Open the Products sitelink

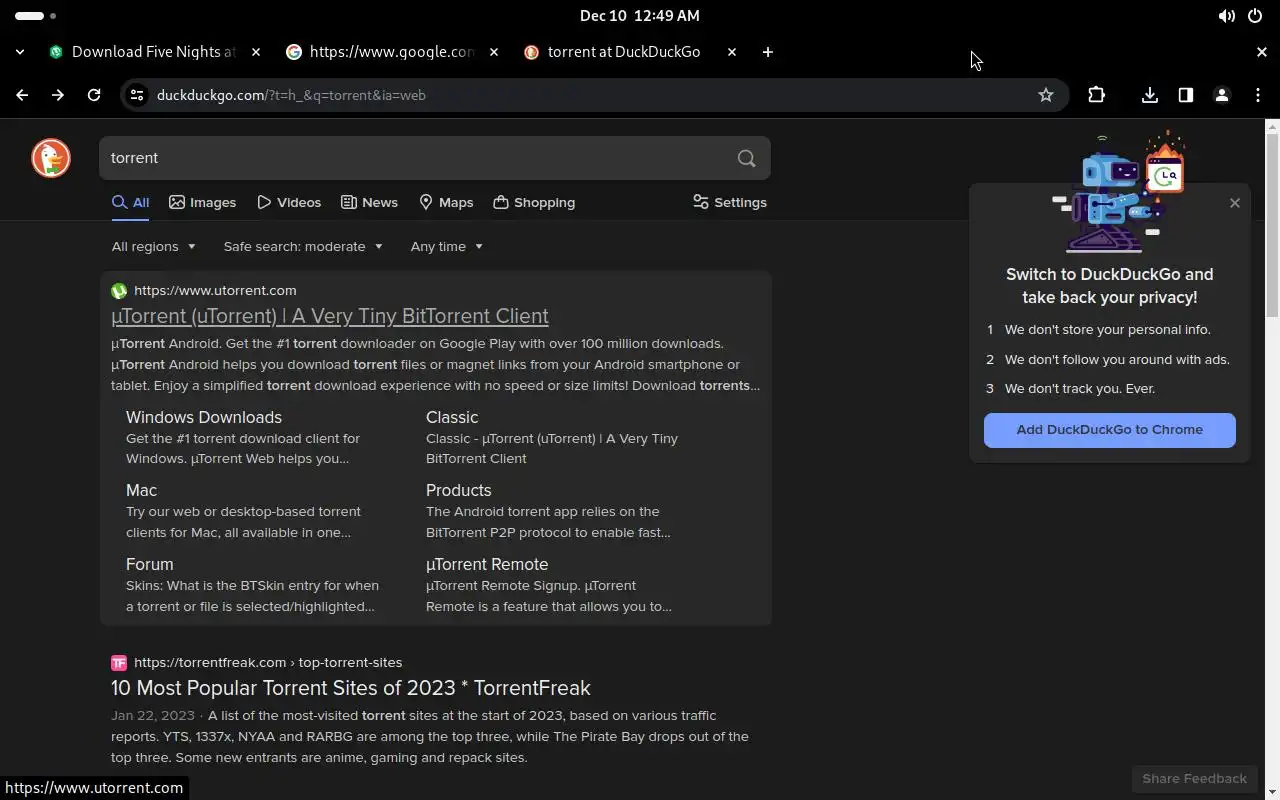point(459,490)
